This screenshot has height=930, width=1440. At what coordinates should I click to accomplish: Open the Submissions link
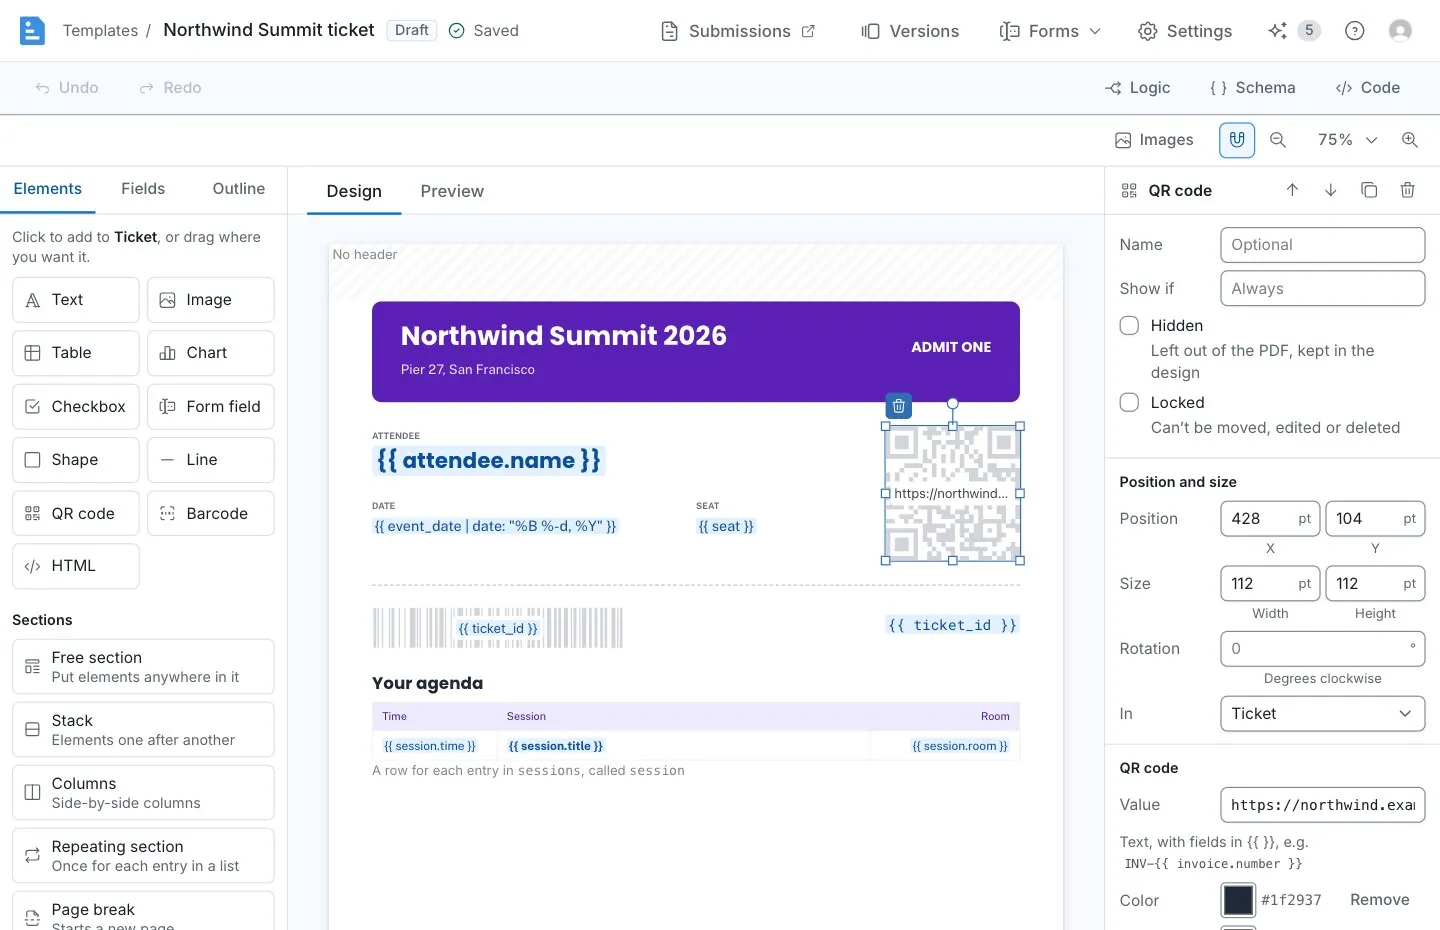738,31
